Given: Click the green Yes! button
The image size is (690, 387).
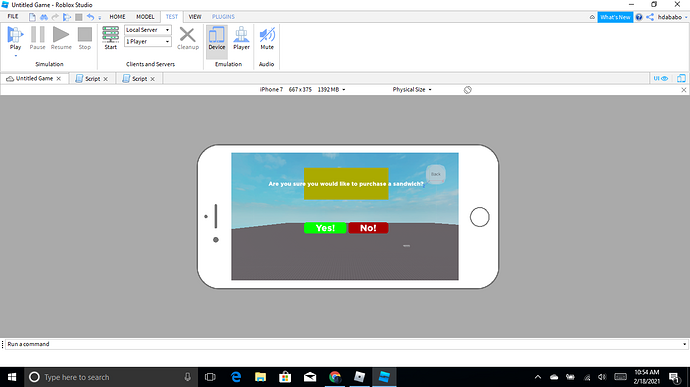Looking at the screenshot, I should (325, 228).
